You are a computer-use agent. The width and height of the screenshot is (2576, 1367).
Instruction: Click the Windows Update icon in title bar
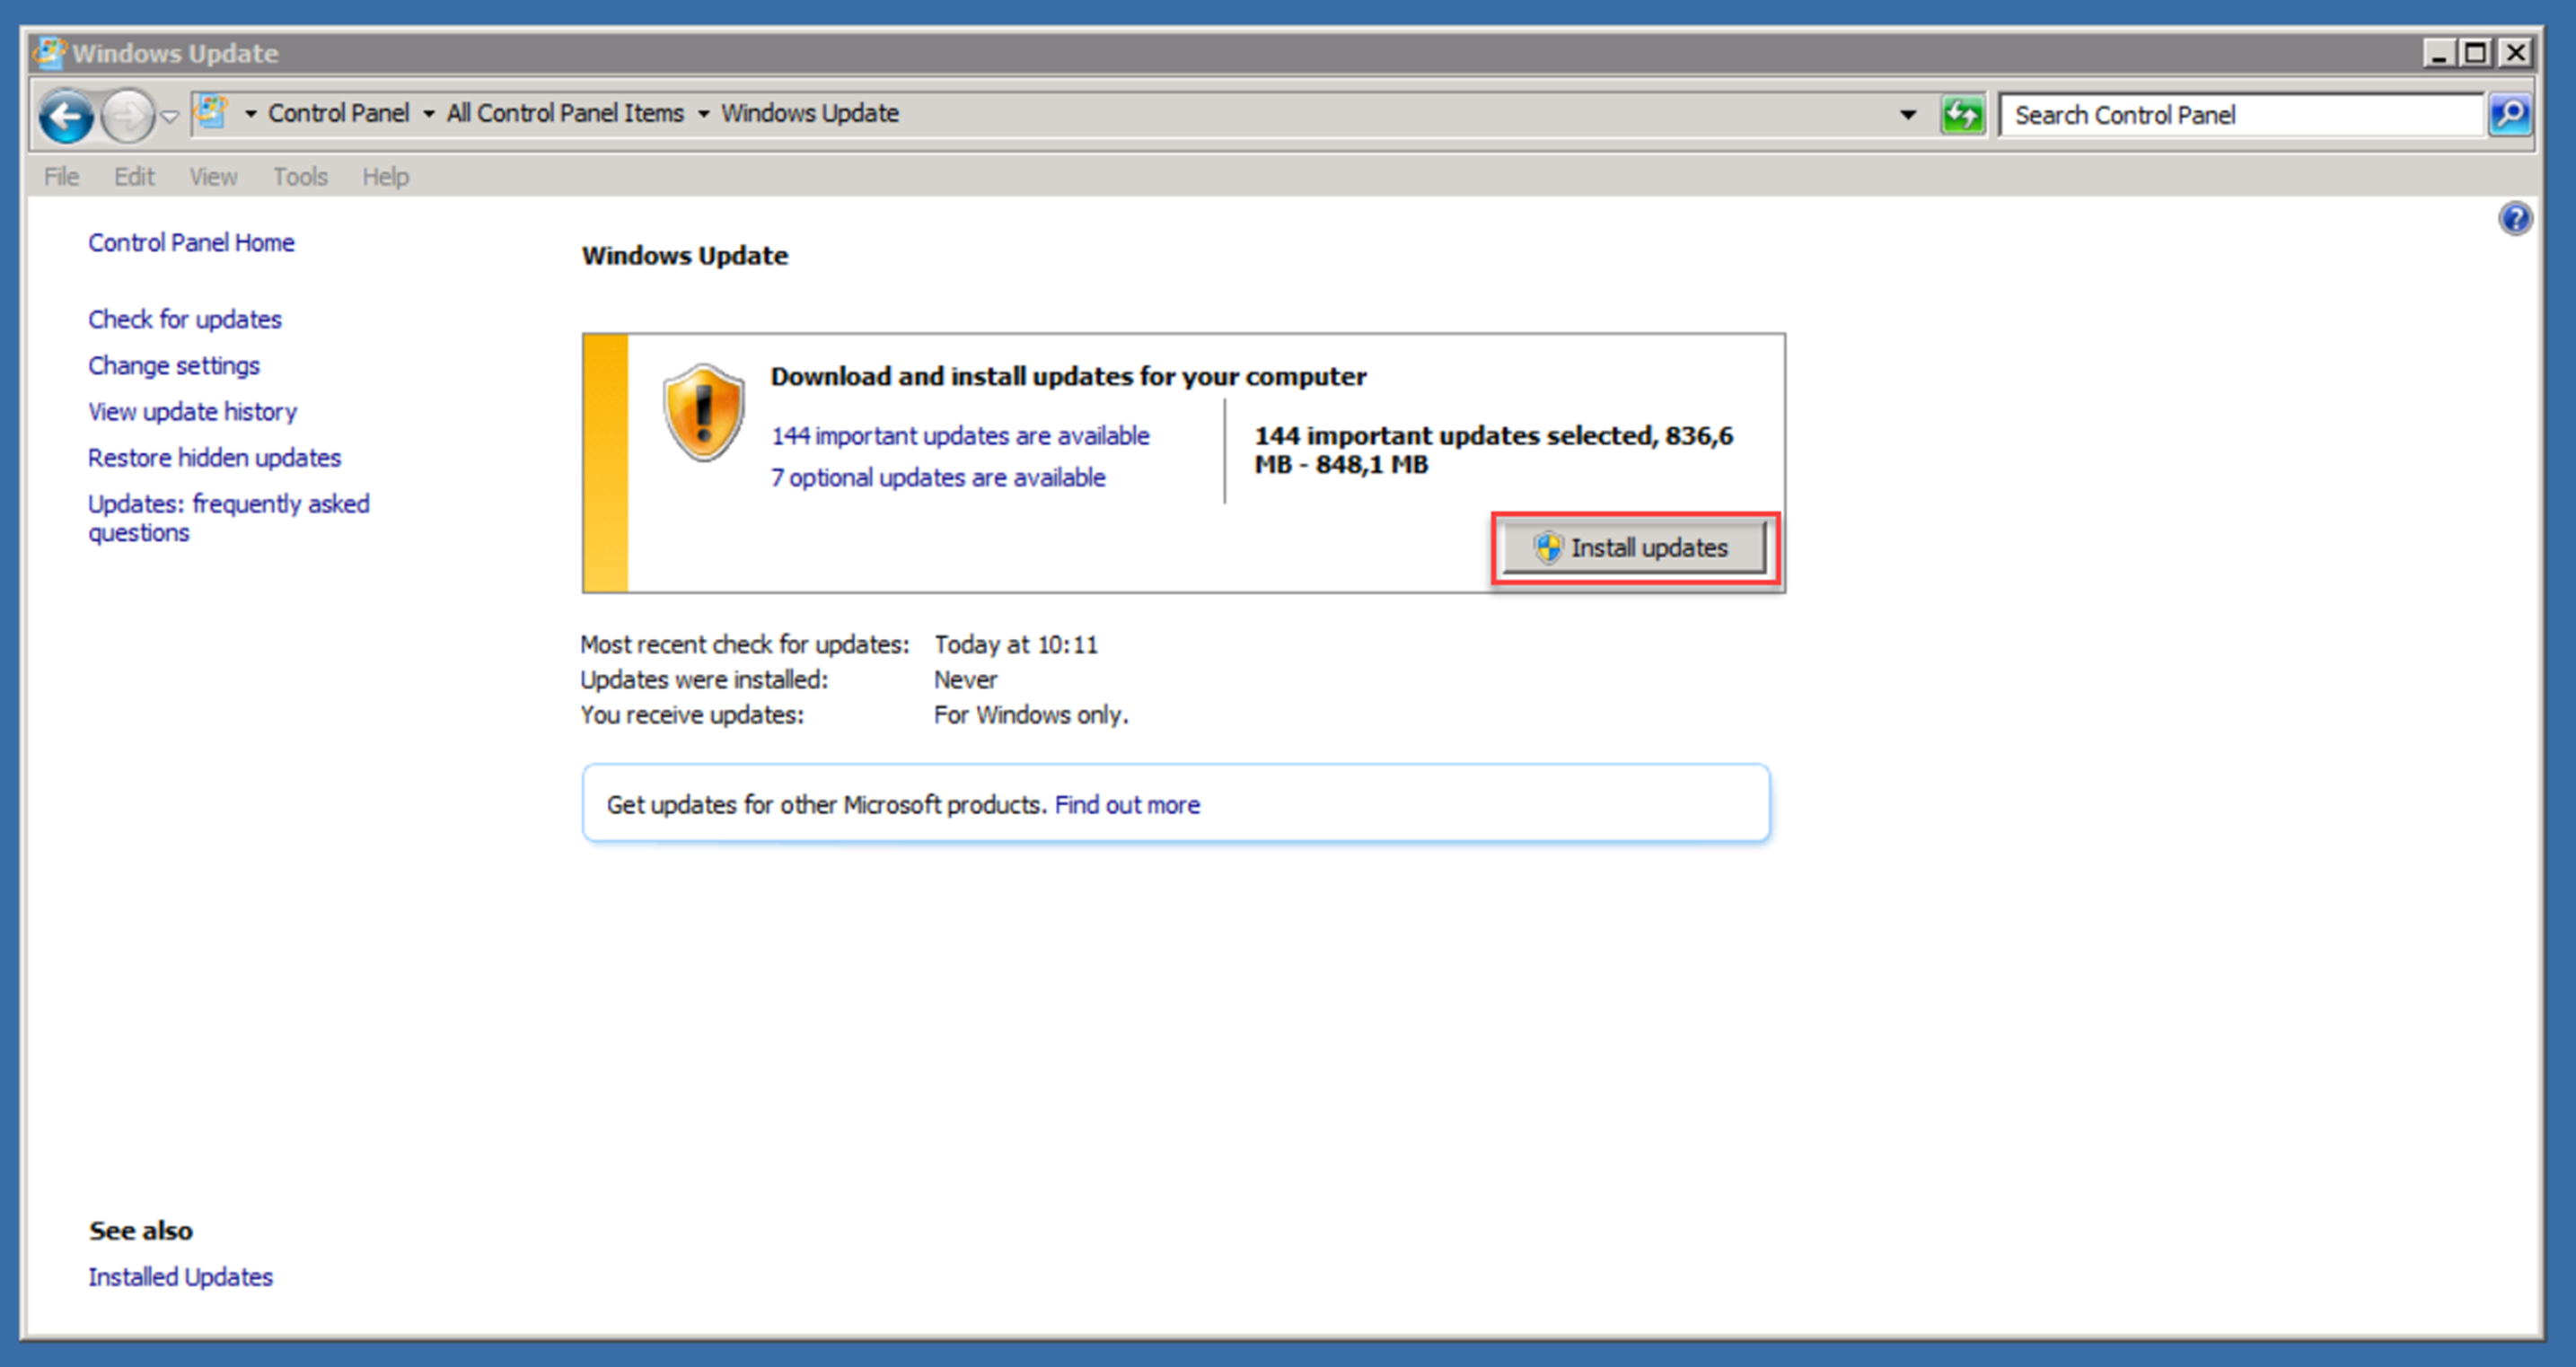pyautogui.click(x=49, y=52)
